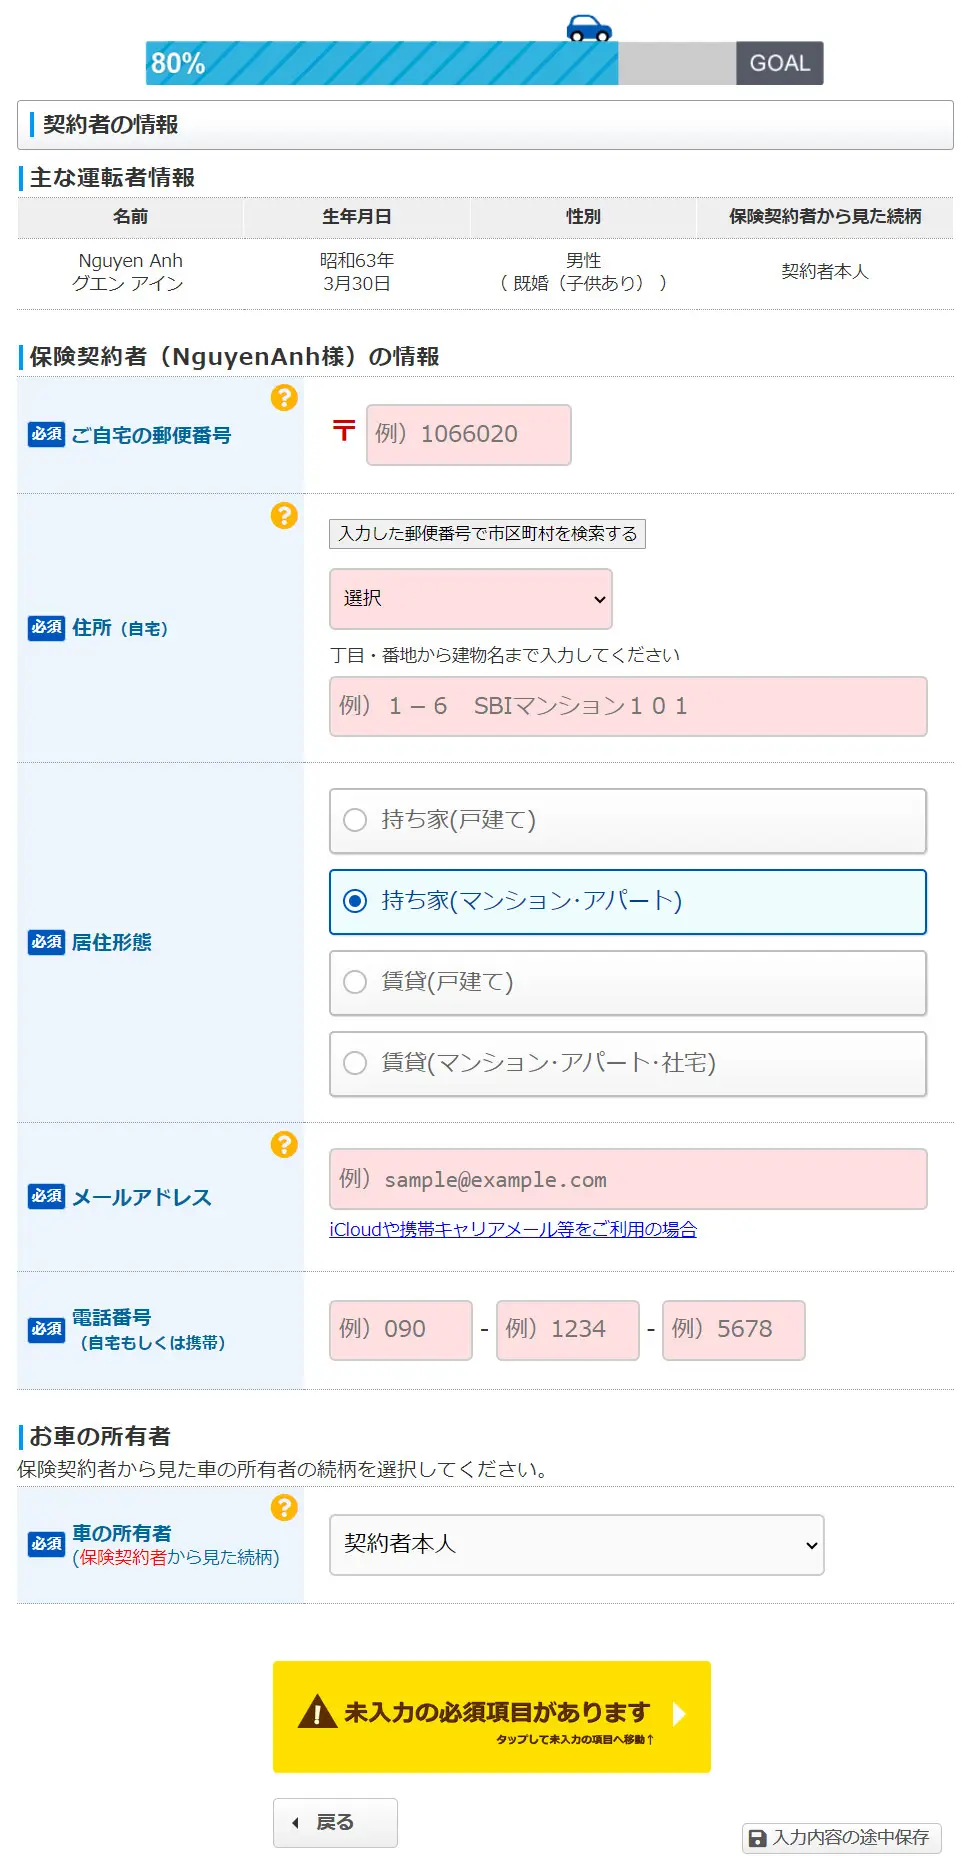Open help icon for email address

pyautogui.click(x=284, y=1144)
